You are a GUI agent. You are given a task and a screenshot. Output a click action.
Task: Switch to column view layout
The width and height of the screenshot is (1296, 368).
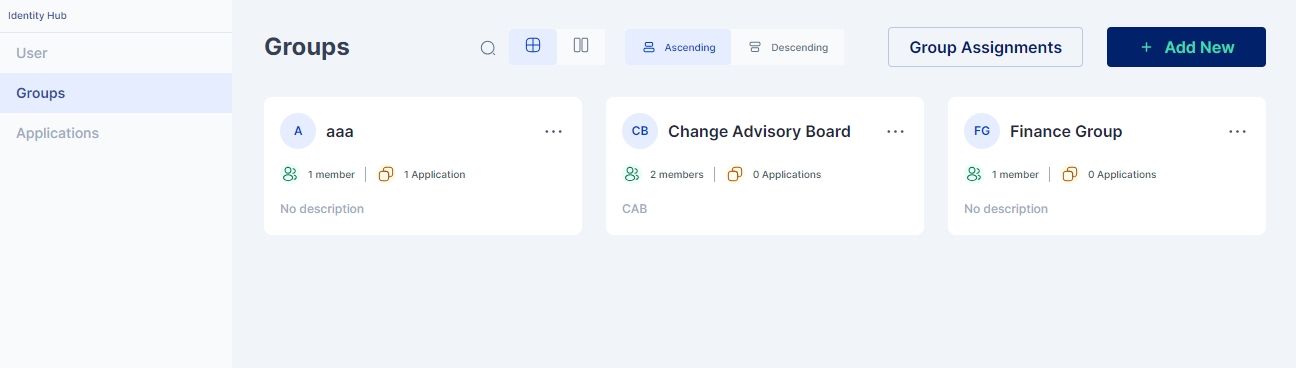click(x=581, y=46)
